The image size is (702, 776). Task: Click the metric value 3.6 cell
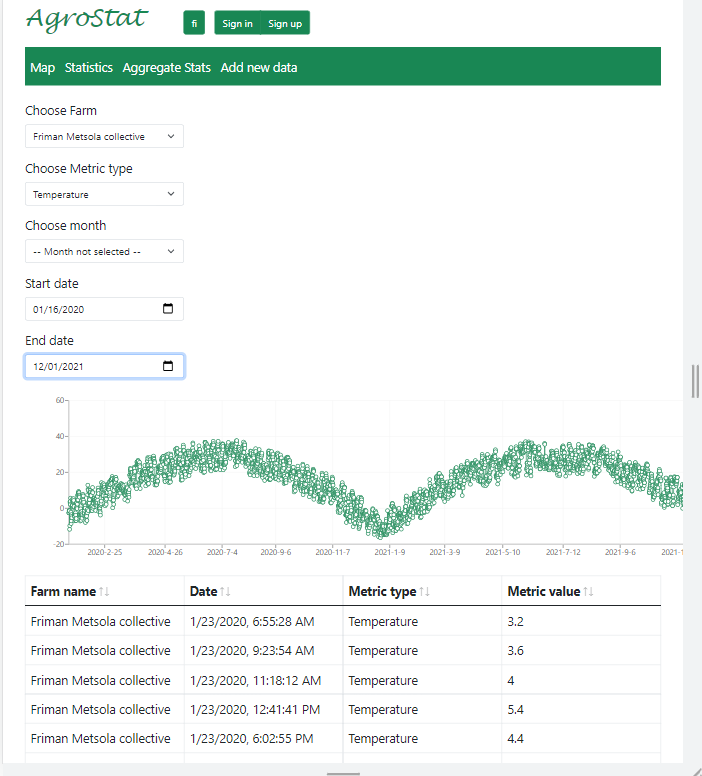click(x=581, y=650)
